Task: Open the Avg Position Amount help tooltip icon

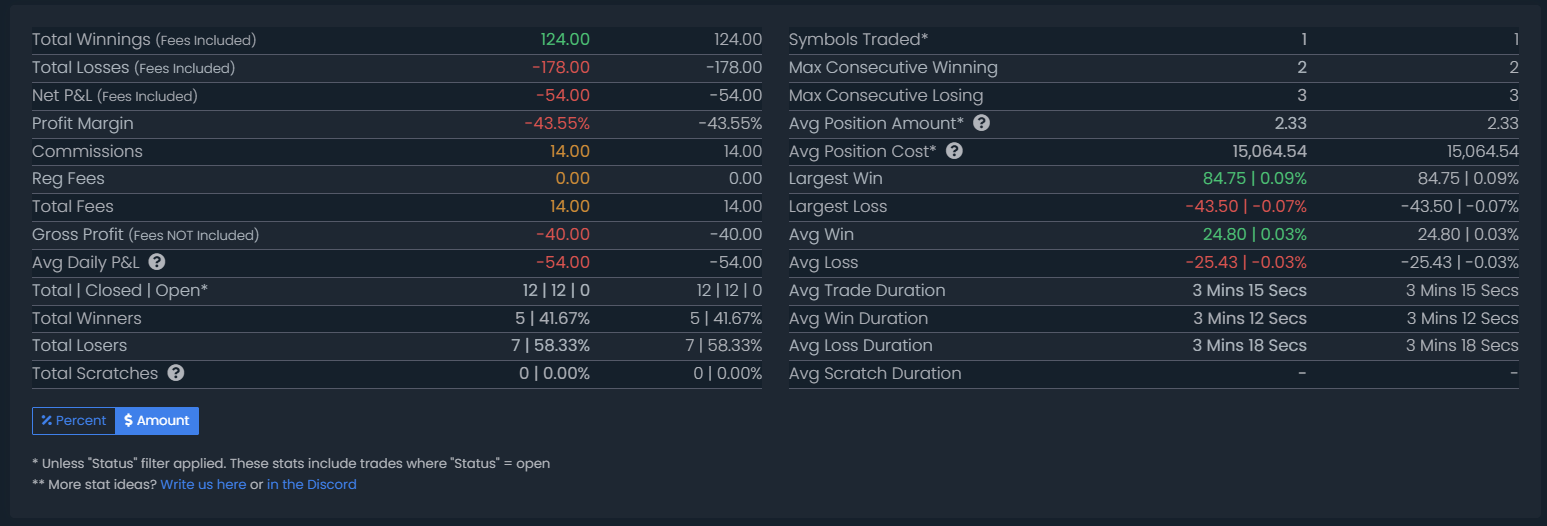Action: click(x=982, y=124)
